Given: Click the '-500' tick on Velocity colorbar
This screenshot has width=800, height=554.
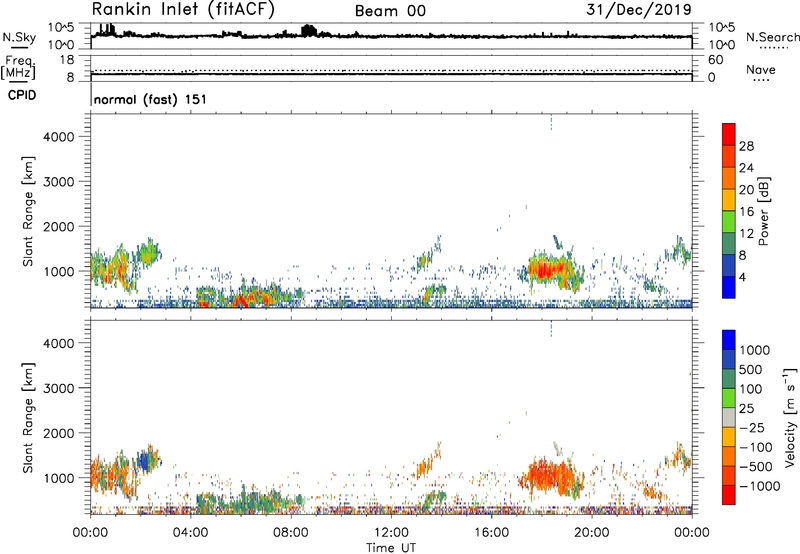Looking at the screenshot, I should [756, 467].
